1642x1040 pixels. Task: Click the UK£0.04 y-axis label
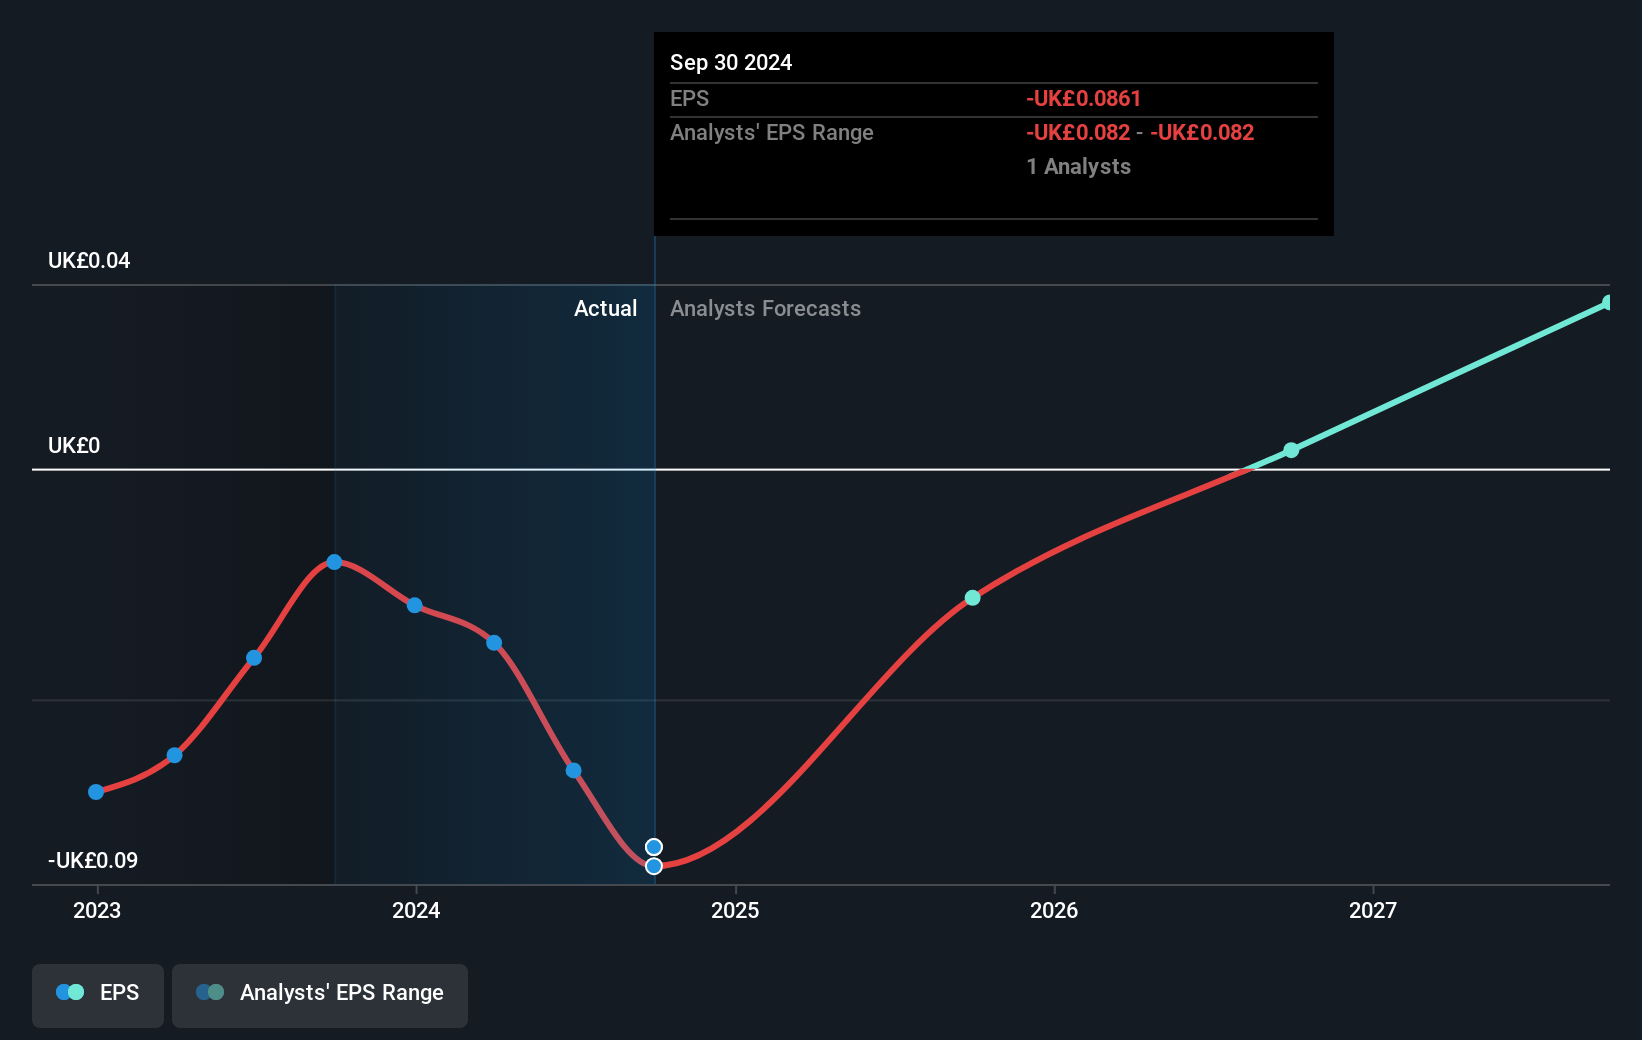pos(89,260)
